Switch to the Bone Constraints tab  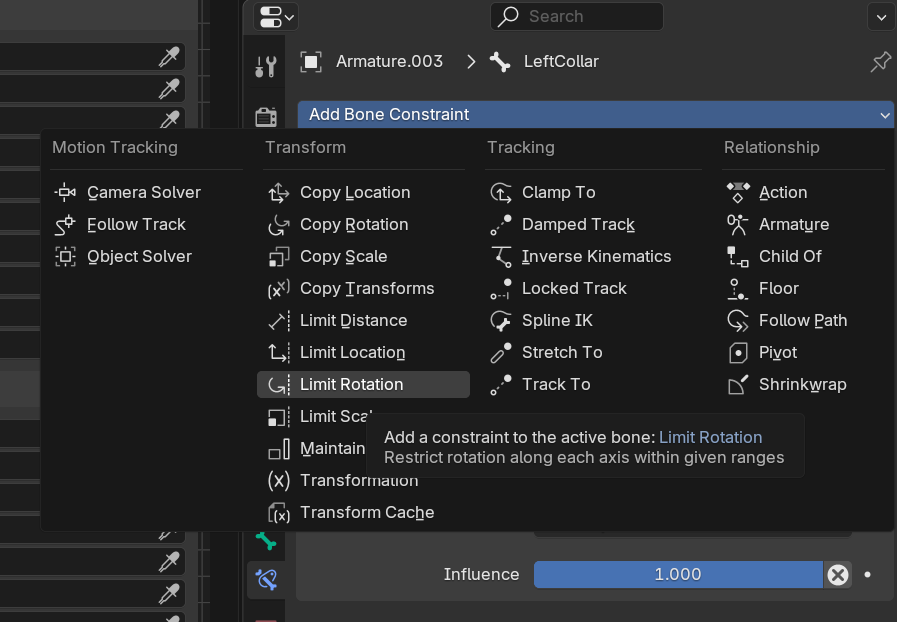click(x=266, y=580)
